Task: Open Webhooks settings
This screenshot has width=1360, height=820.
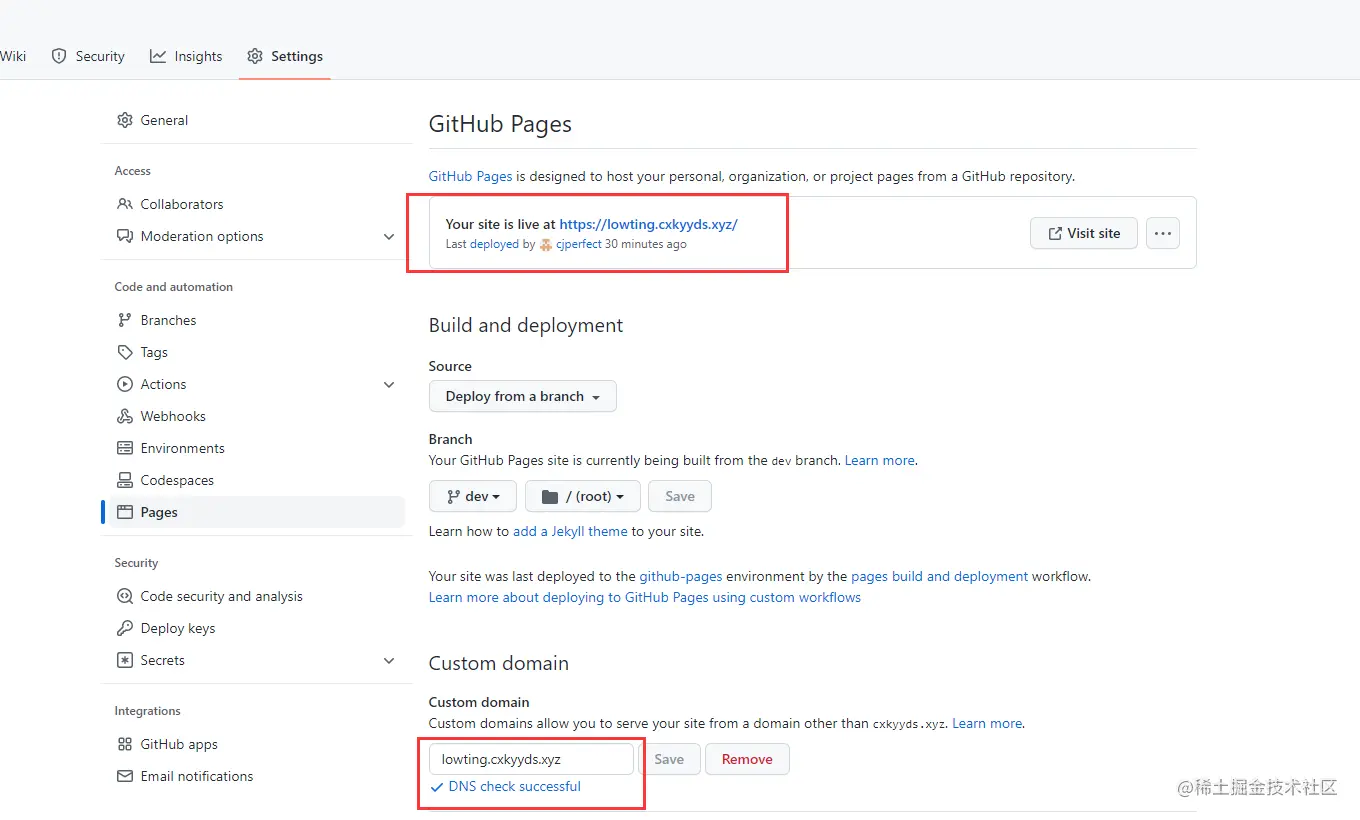Action: point(255,416)
